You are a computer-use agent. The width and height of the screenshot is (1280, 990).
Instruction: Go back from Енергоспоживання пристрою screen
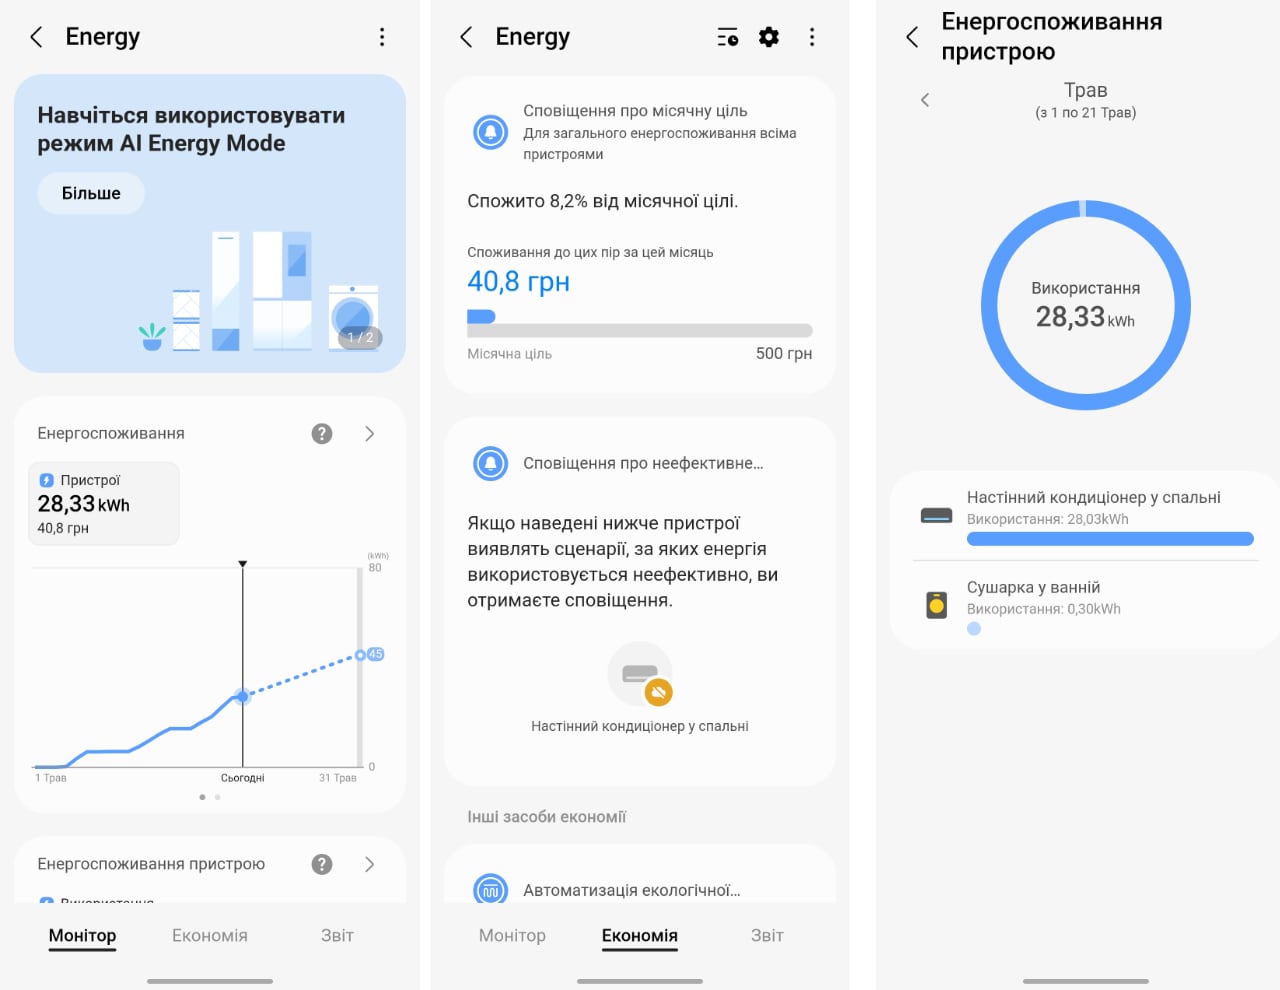(912, 37)
